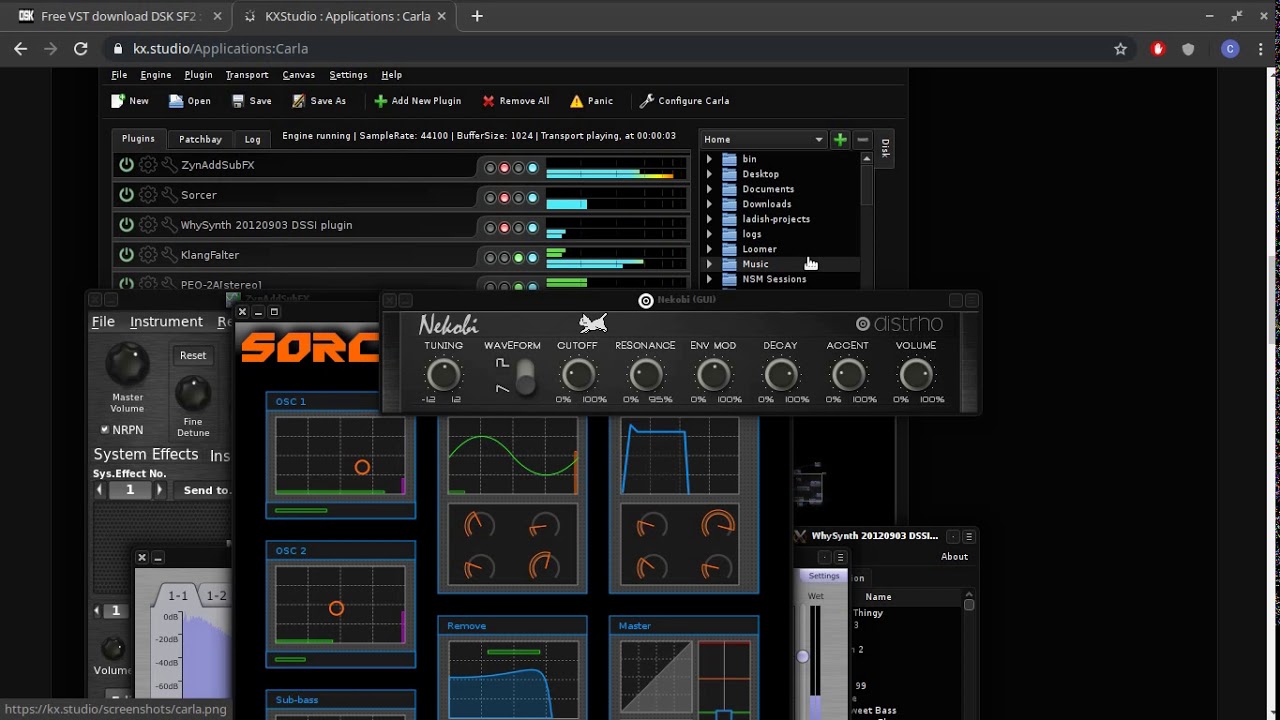
Task: Open the Instrument menu in ZynAddSubFX window
Action: (x=166, y=322)
